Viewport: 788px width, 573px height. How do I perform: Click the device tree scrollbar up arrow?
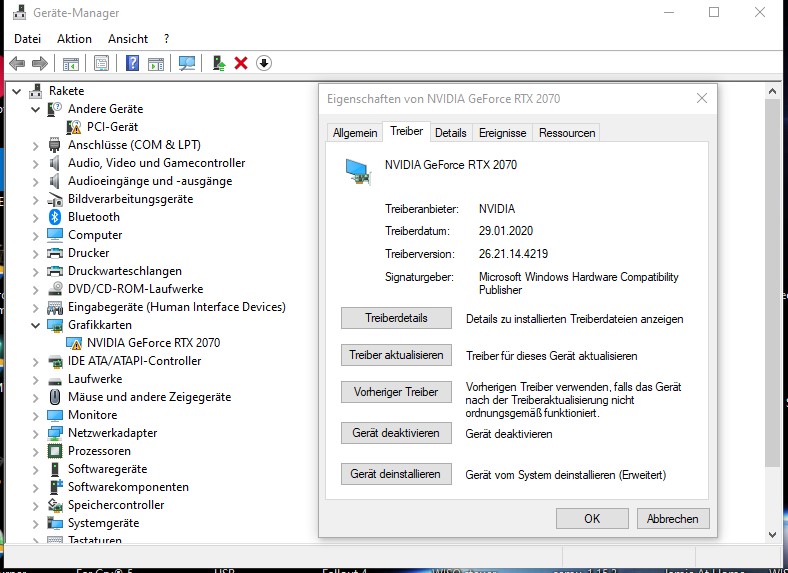point(772,91)
